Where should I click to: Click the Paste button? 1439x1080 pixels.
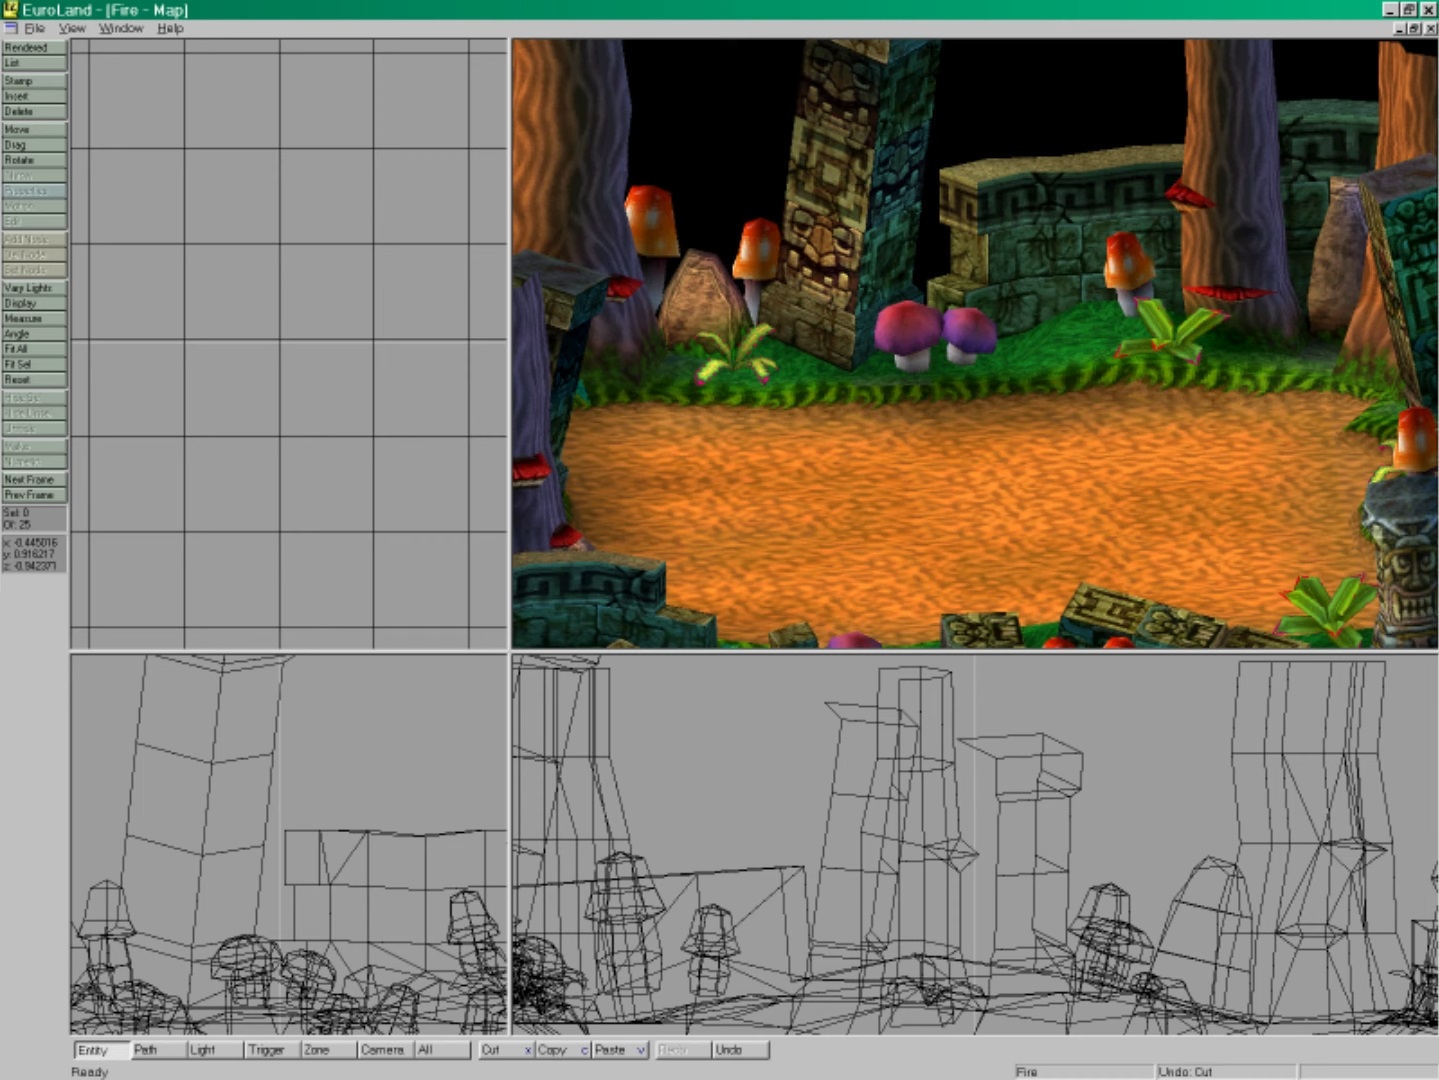click(x=619, y=1050)
